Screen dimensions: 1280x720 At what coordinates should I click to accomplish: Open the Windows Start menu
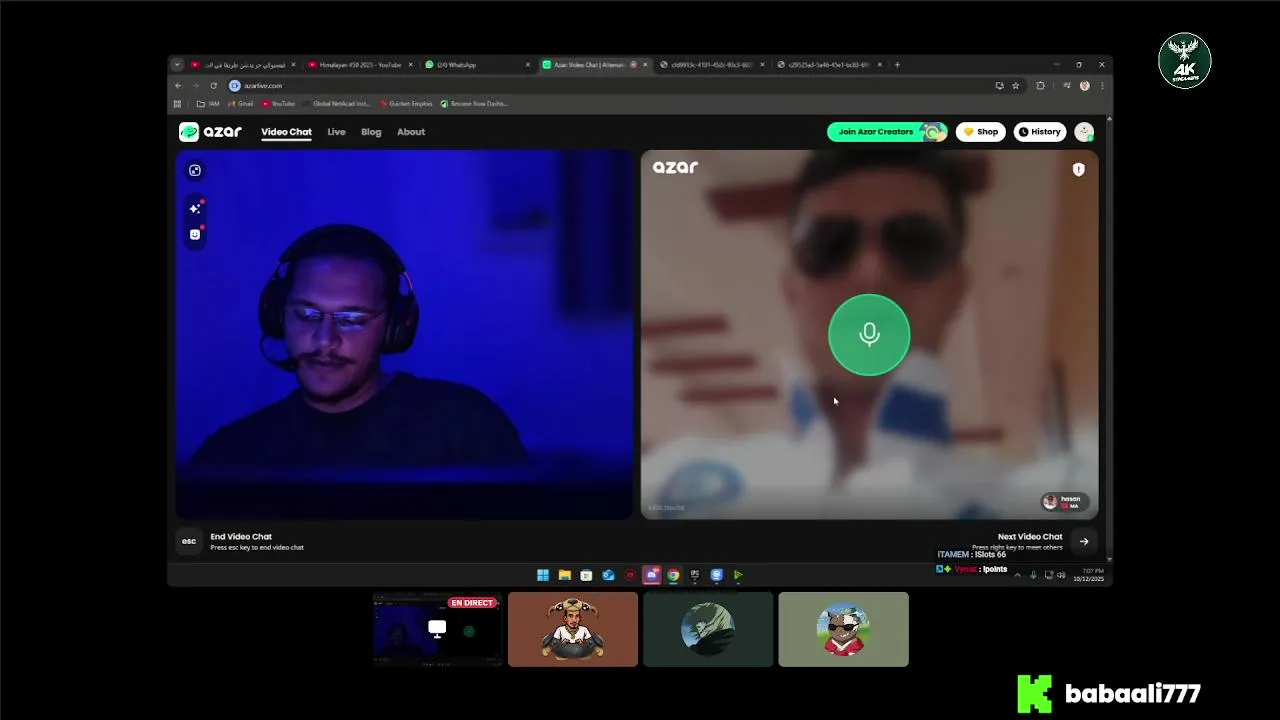(x=543, y=575)
